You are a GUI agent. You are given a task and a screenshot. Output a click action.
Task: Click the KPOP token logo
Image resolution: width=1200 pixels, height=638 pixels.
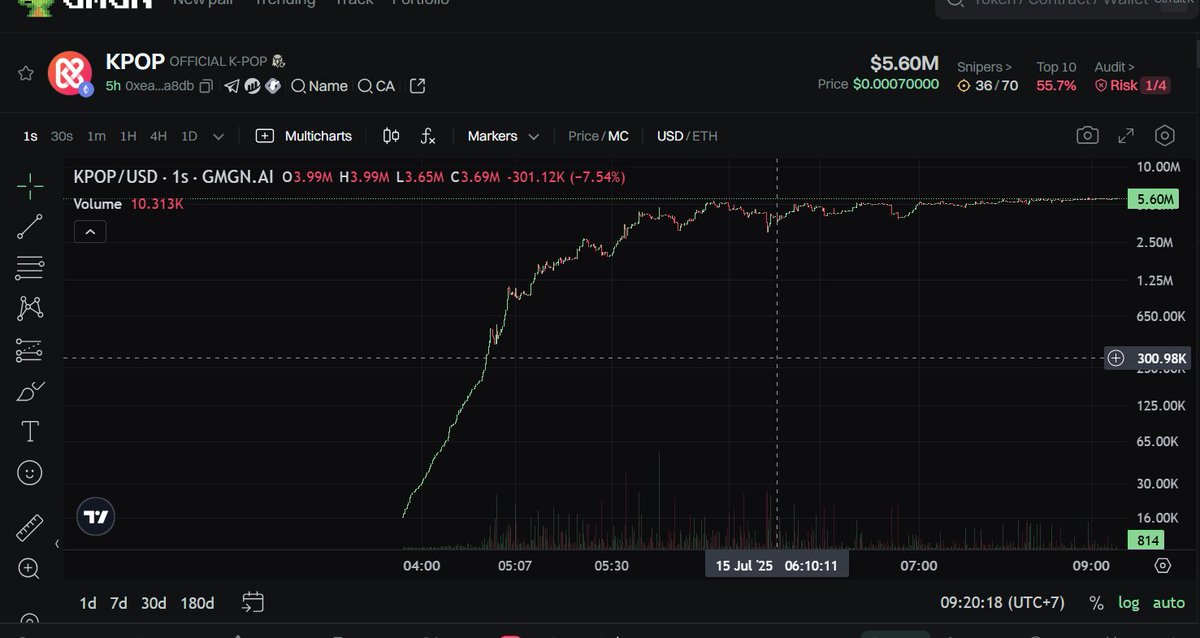(x=70, y=73)
